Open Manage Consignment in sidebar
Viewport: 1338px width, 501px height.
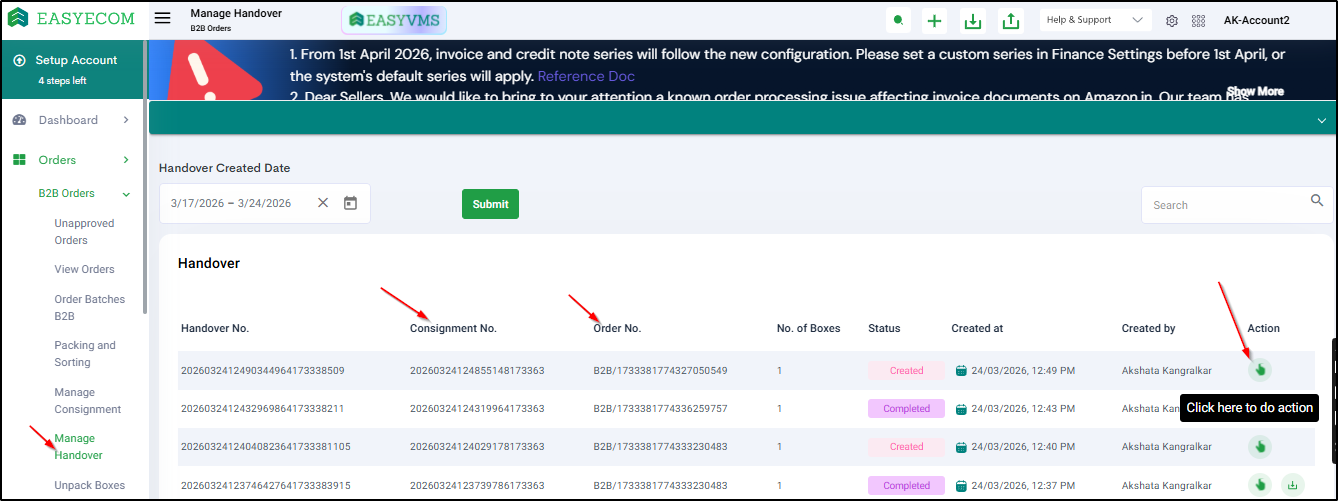88,401
